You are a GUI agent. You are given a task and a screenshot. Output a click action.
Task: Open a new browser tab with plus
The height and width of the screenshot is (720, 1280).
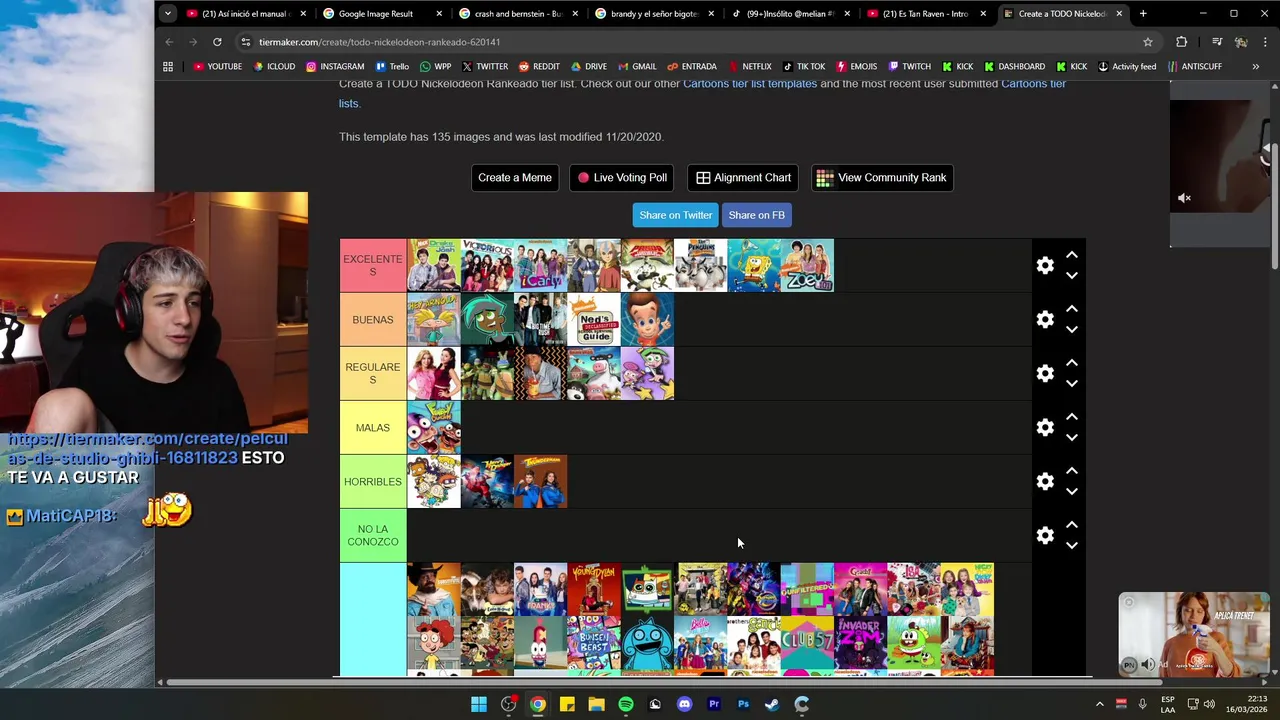coord(1143,14)
